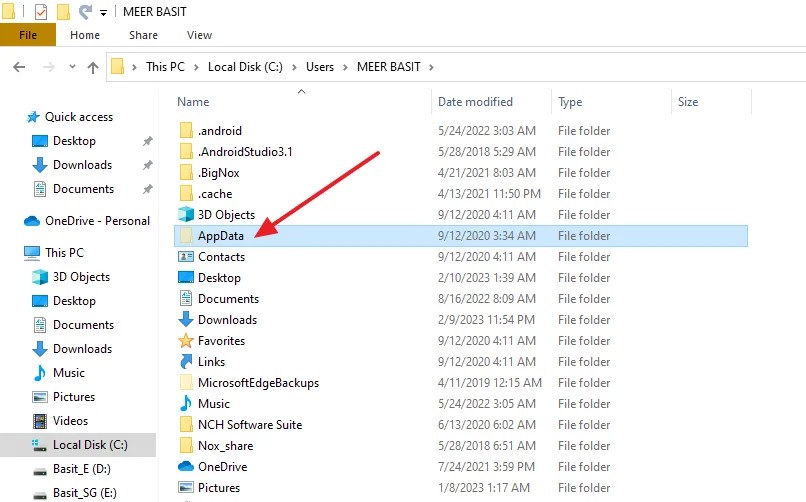Click Local Disk (C:) in the address bar
This screenshot has width=806, height=502.
[x=245, y=67]
